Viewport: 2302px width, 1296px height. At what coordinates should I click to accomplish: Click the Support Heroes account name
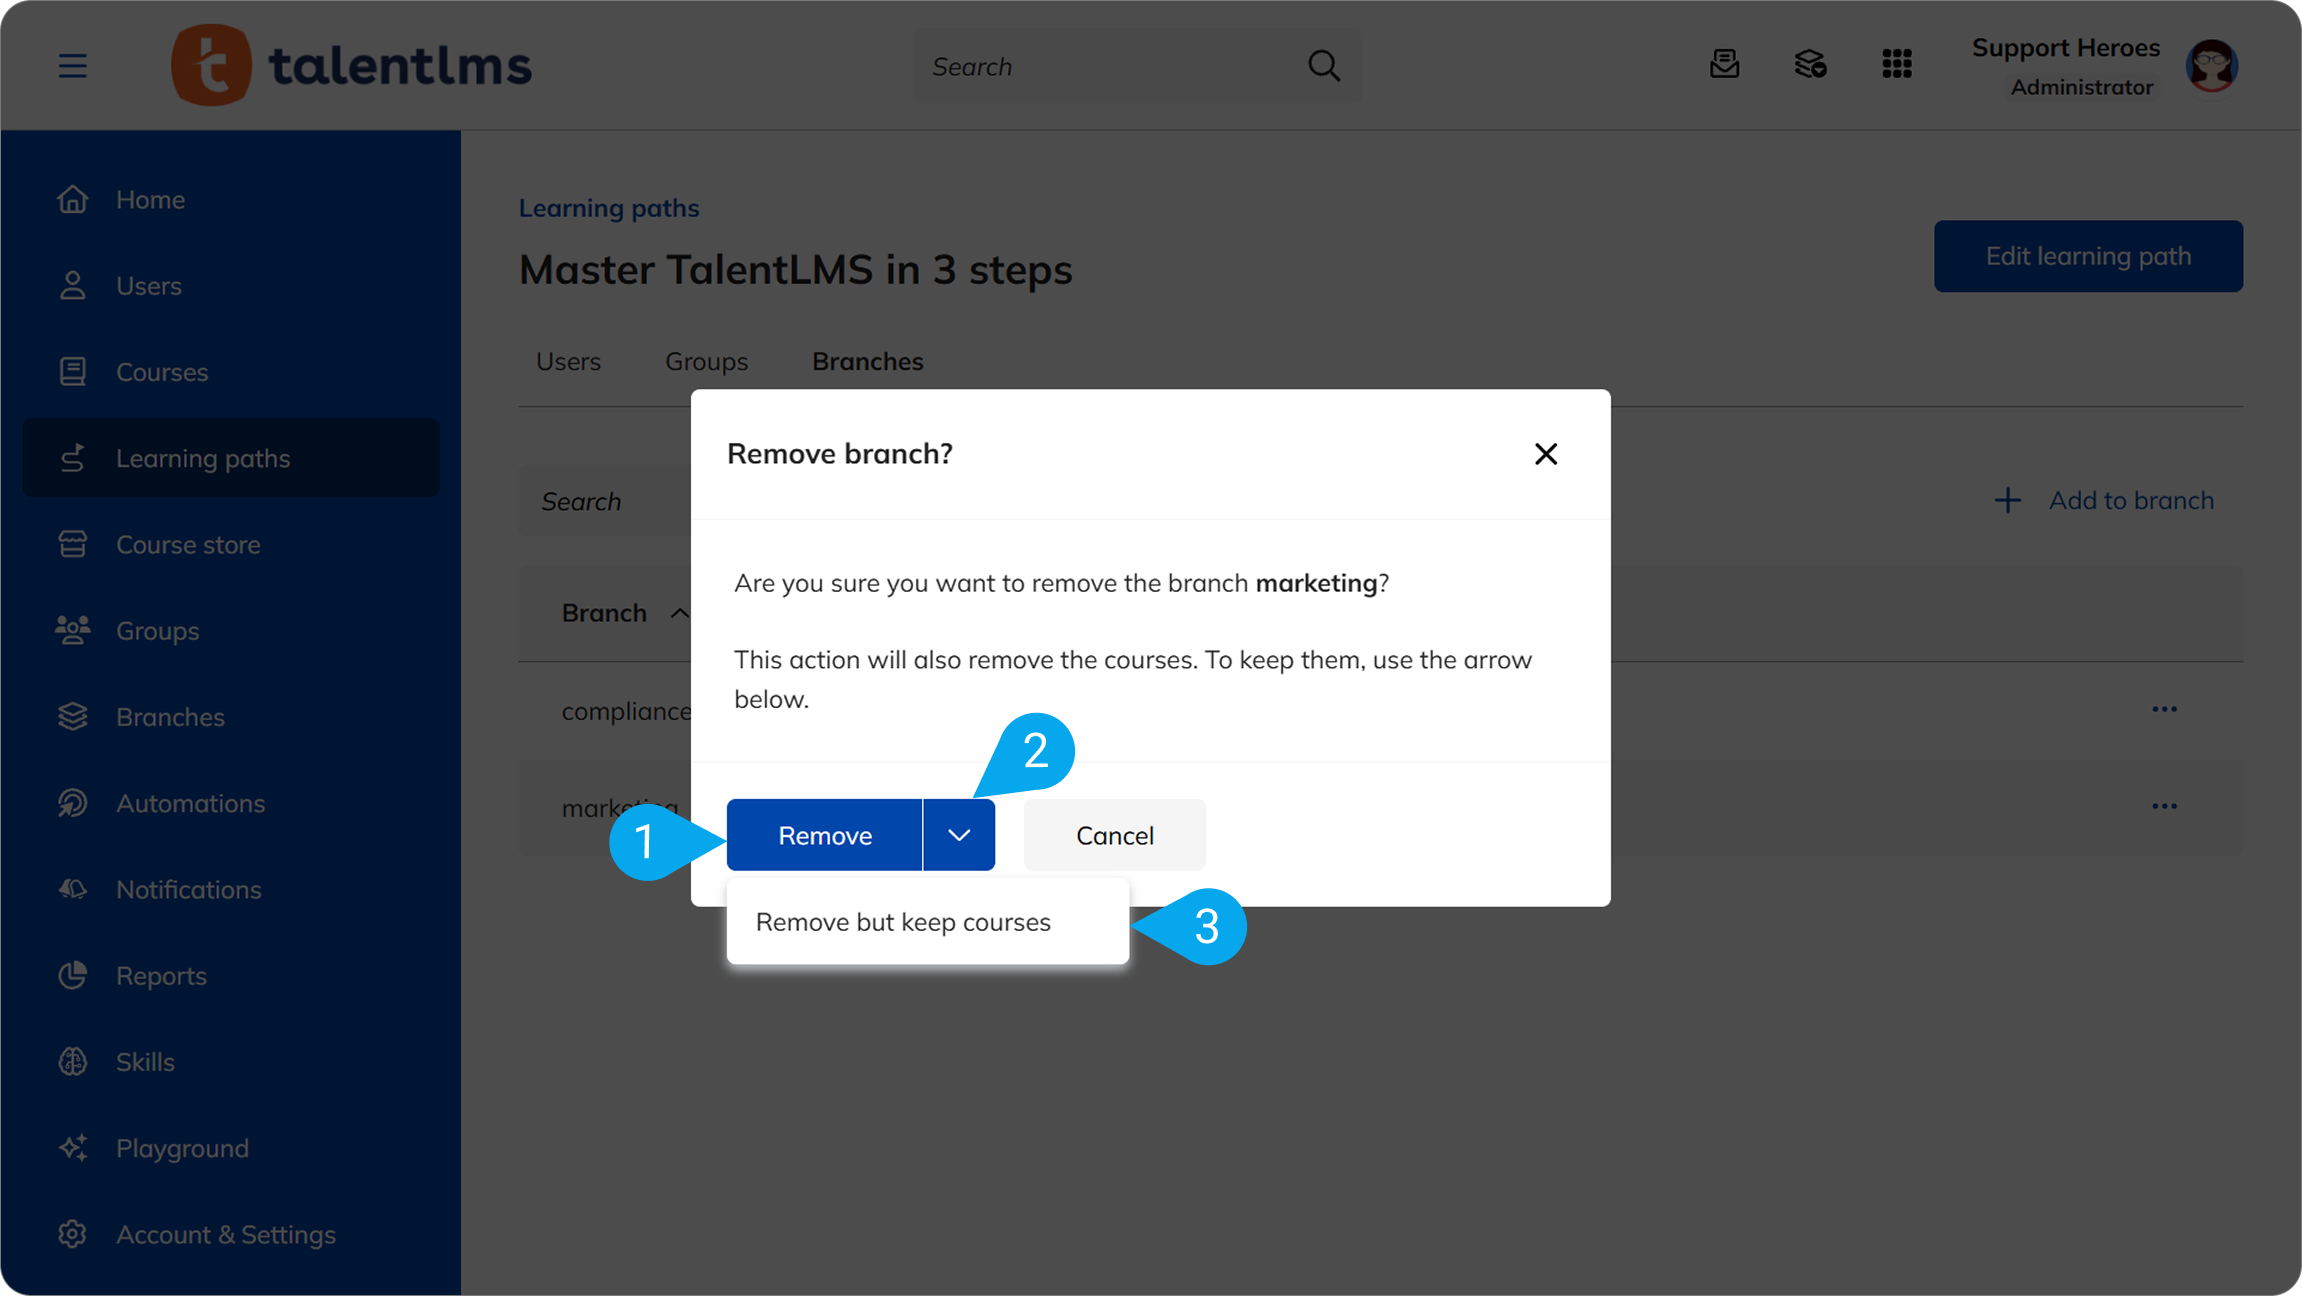click(x=2066, y=47)
